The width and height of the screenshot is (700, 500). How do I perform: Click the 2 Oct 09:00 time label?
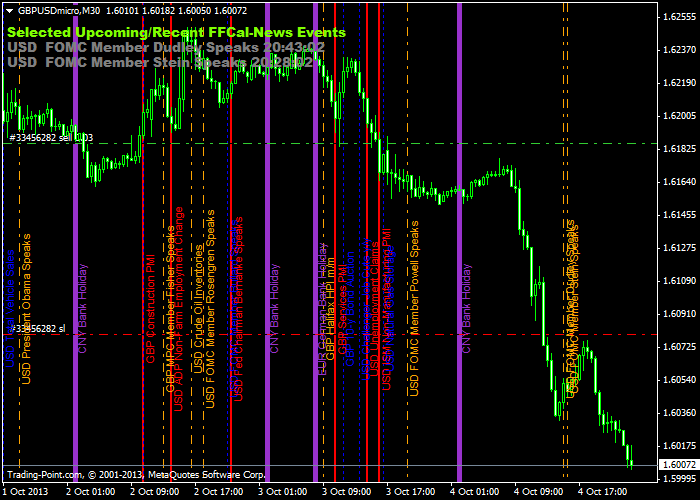coord(155,492)
